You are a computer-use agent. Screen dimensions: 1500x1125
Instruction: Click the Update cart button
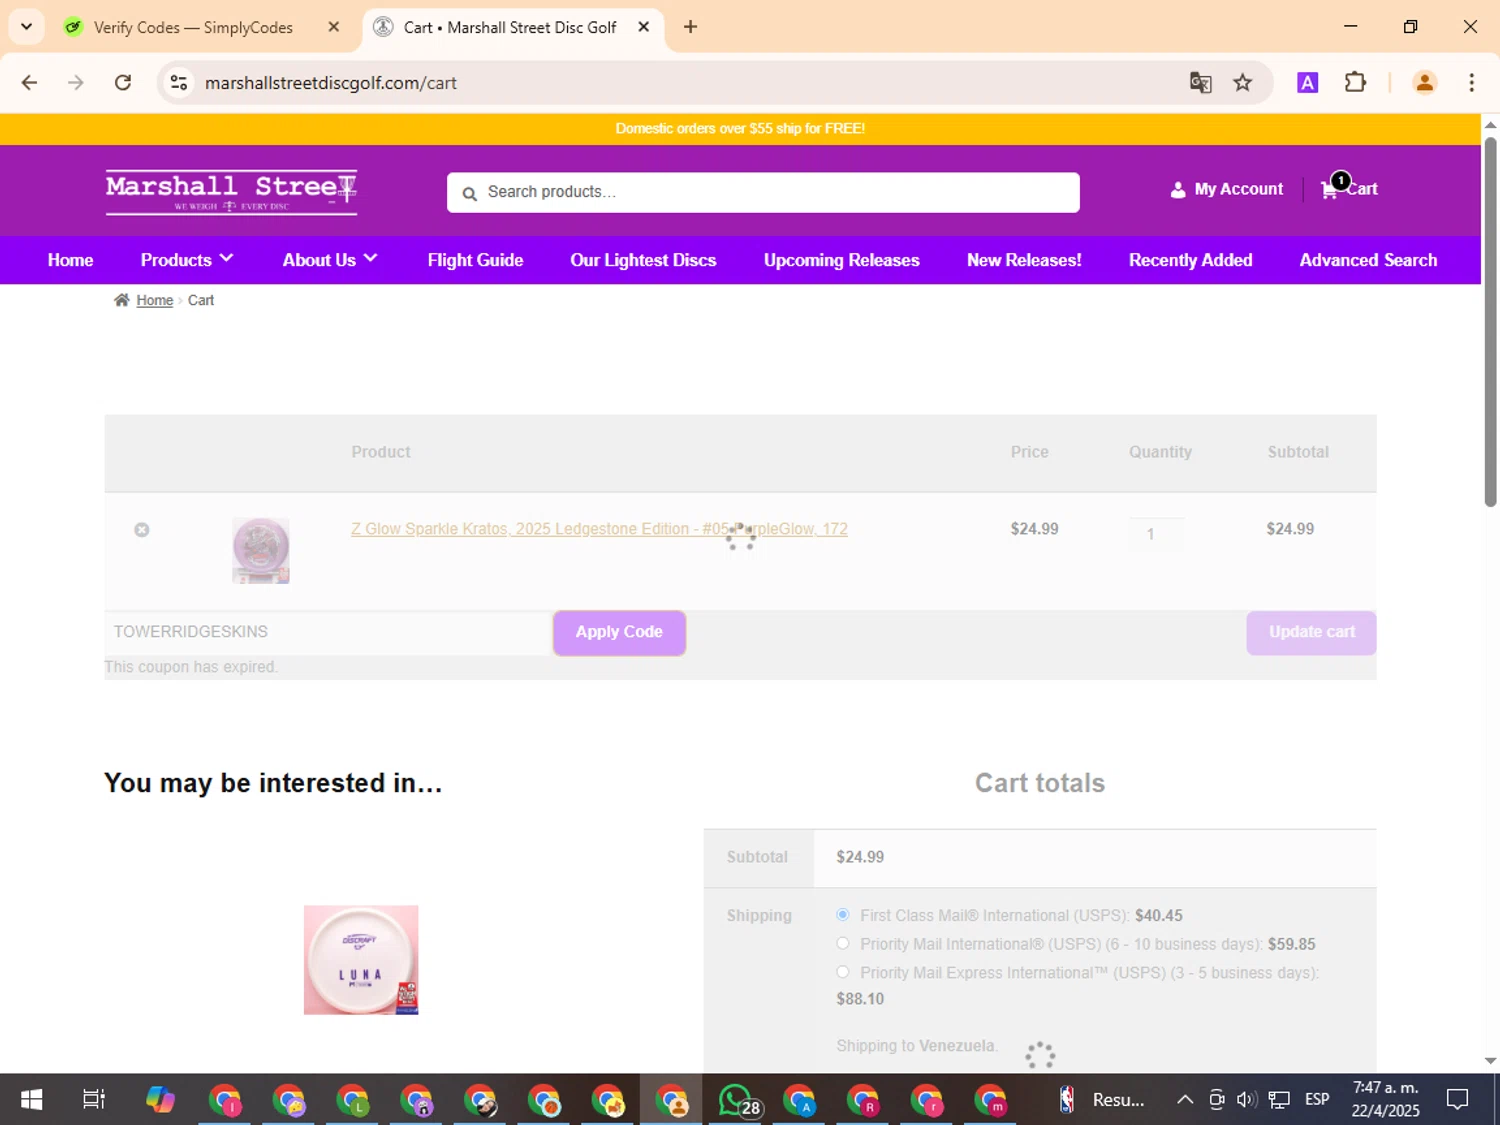point(1311,633)
